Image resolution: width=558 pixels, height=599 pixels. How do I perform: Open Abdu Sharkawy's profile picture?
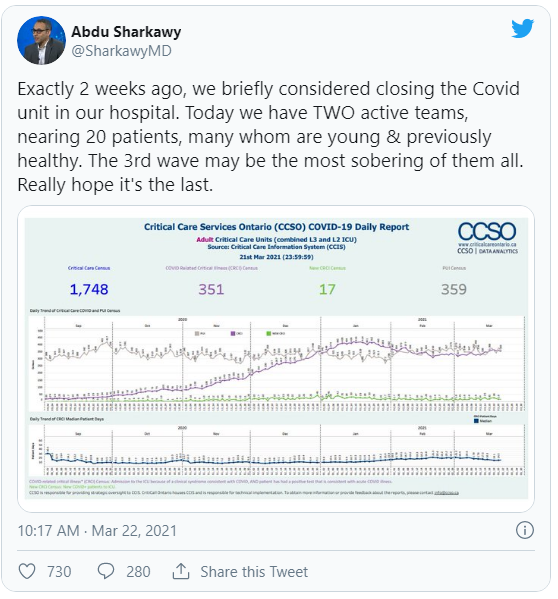point(41,40)
